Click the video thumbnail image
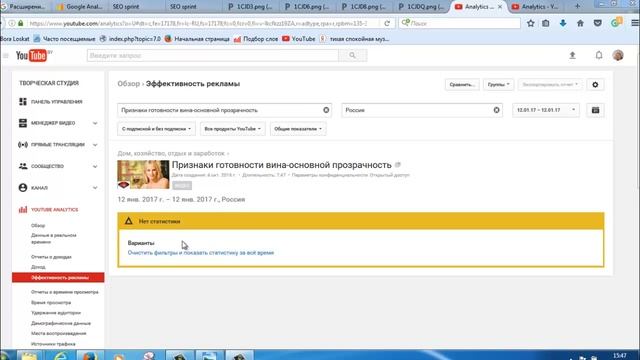The height and width of the screenshot is (360, 640). pyautogui.click(x=143, y=174)
